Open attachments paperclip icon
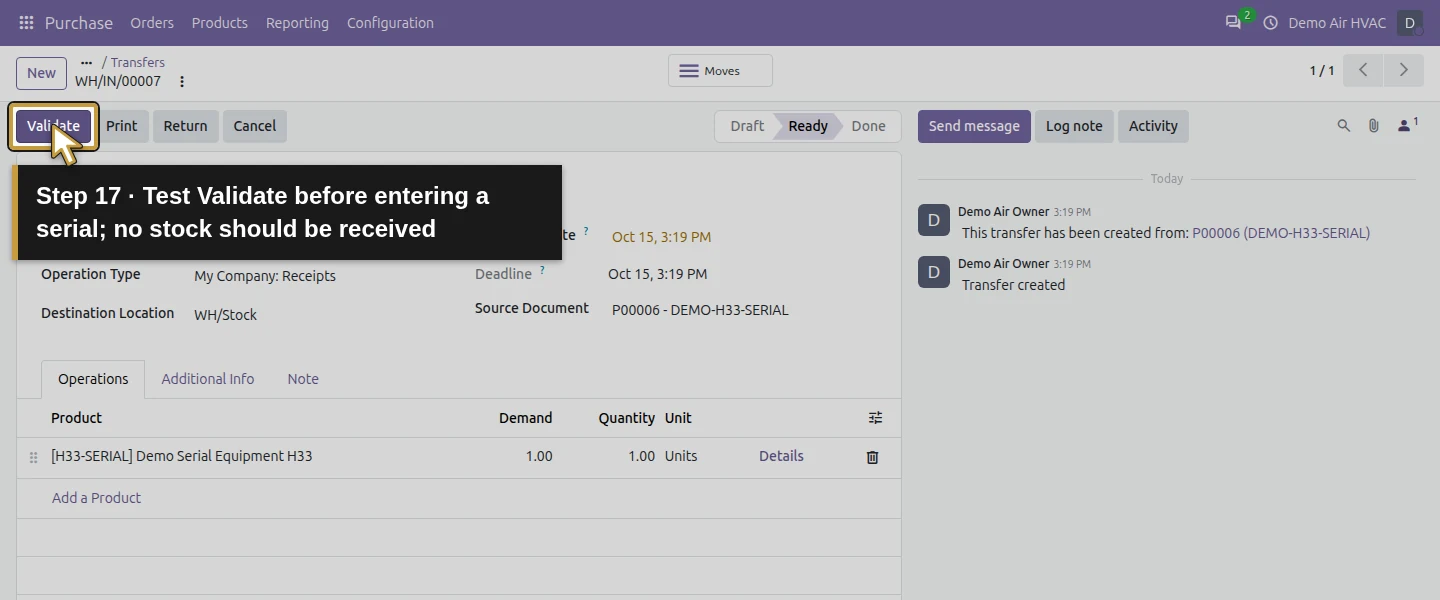The width and height of the screenshot is (1440, 600). pyautogui.click(x=1374, y=126)
